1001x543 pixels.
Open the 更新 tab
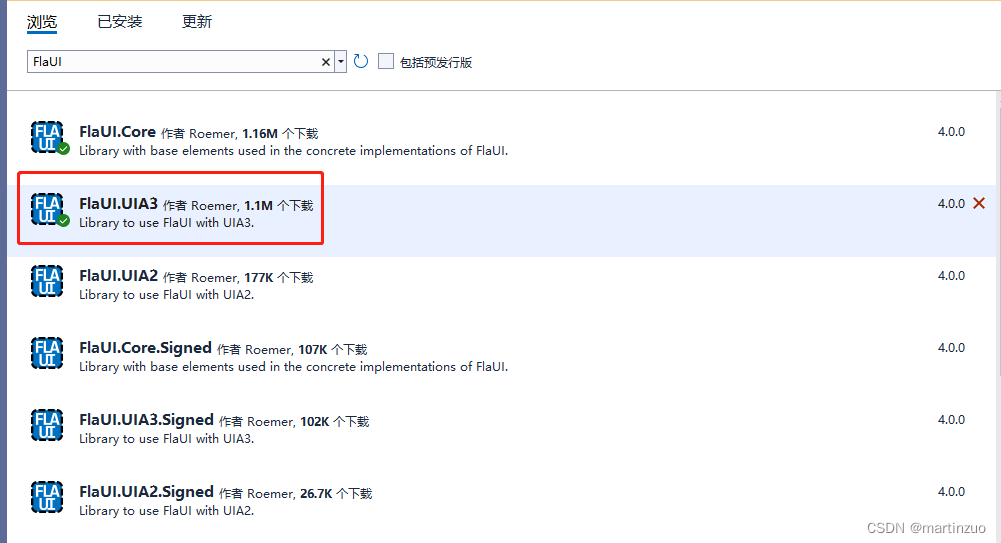click(x=197, y=22)
